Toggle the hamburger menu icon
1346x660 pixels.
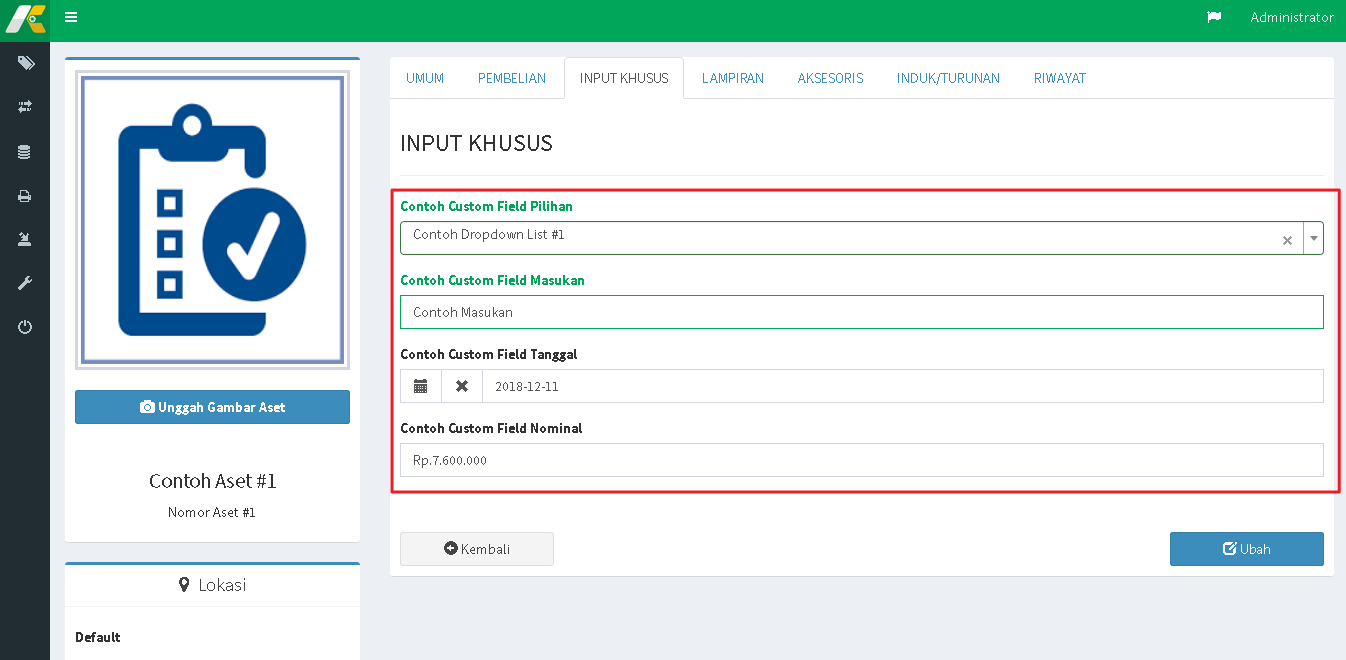pyautogui.click(x=71, y=17)
